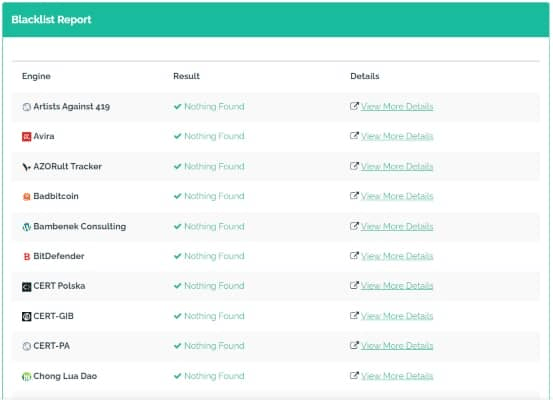Select the Badbitcoin engine name
This screenshot has width=553, height=400.
tap(56, 196)
